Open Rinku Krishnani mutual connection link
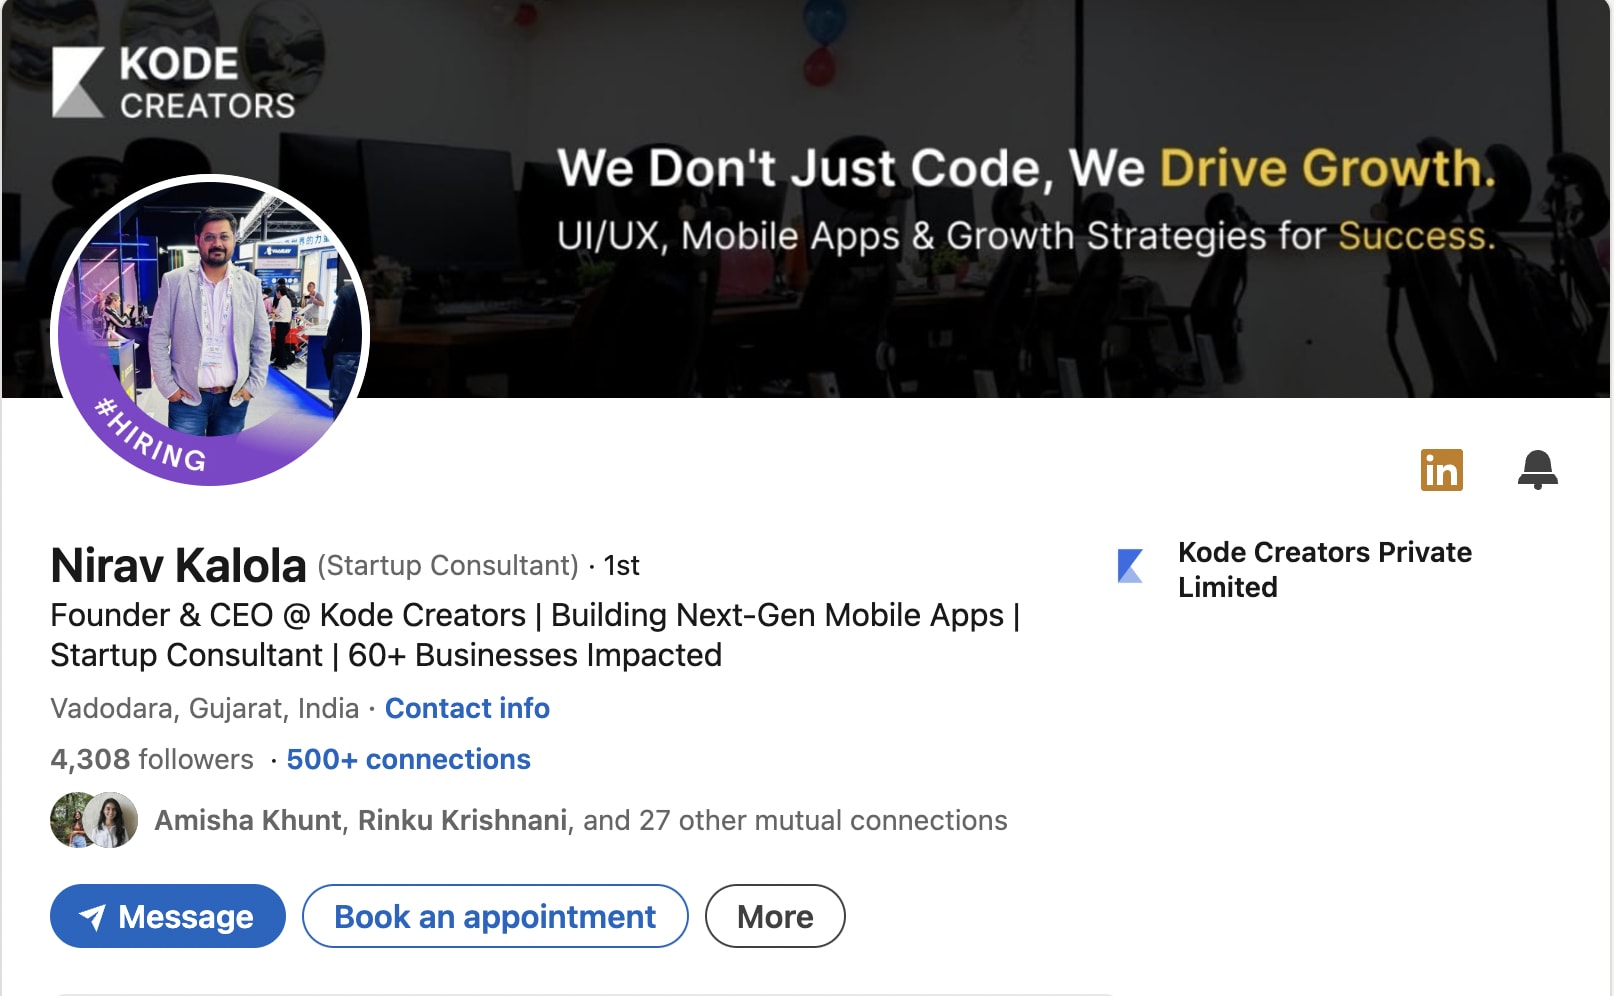The image size is (1614, 996). point(463,820)
